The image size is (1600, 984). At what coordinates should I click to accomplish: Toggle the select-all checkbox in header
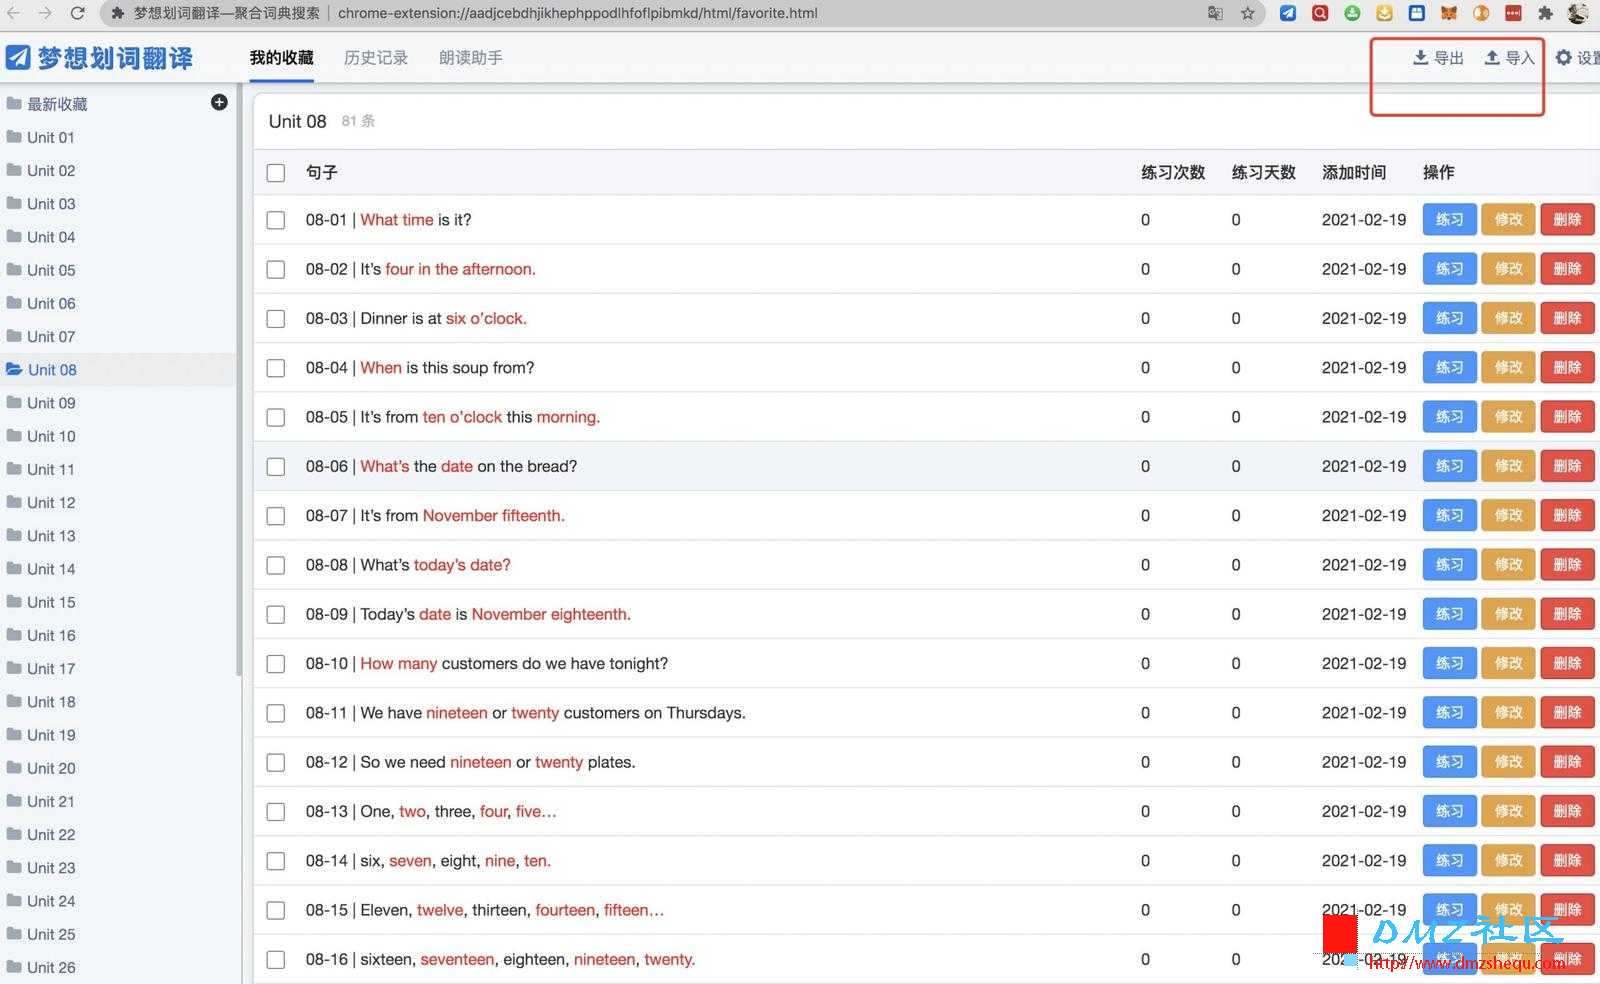[276, 173]
